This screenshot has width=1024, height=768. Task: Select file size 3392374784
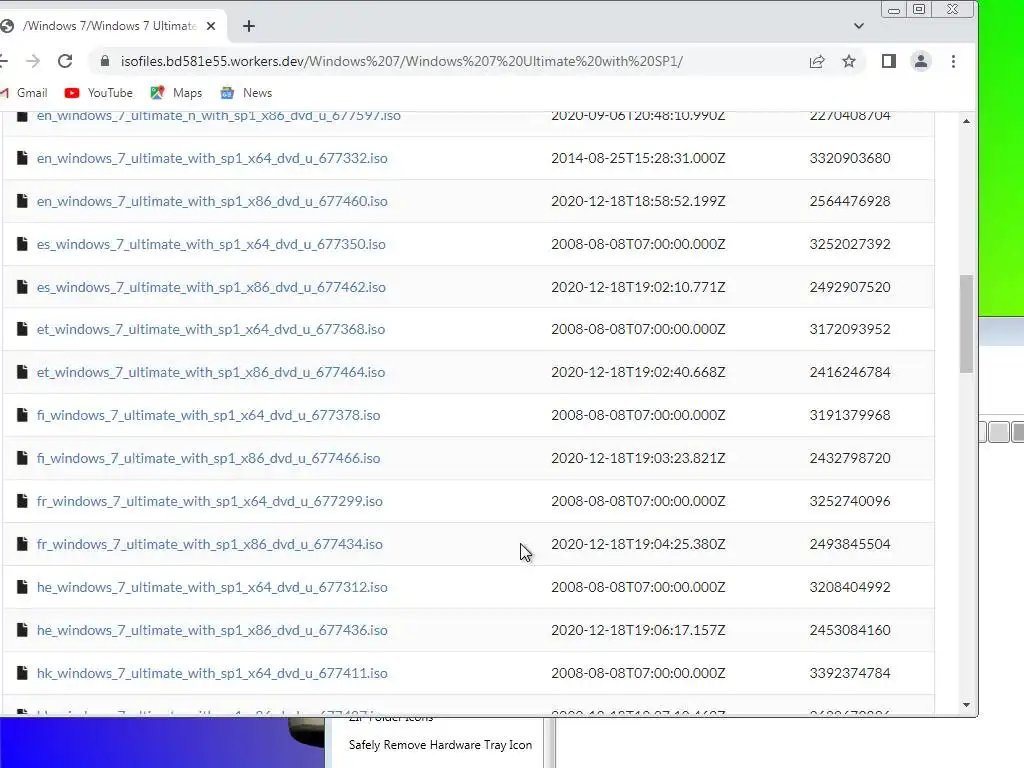pyautogui.click(x=850, y=673)
